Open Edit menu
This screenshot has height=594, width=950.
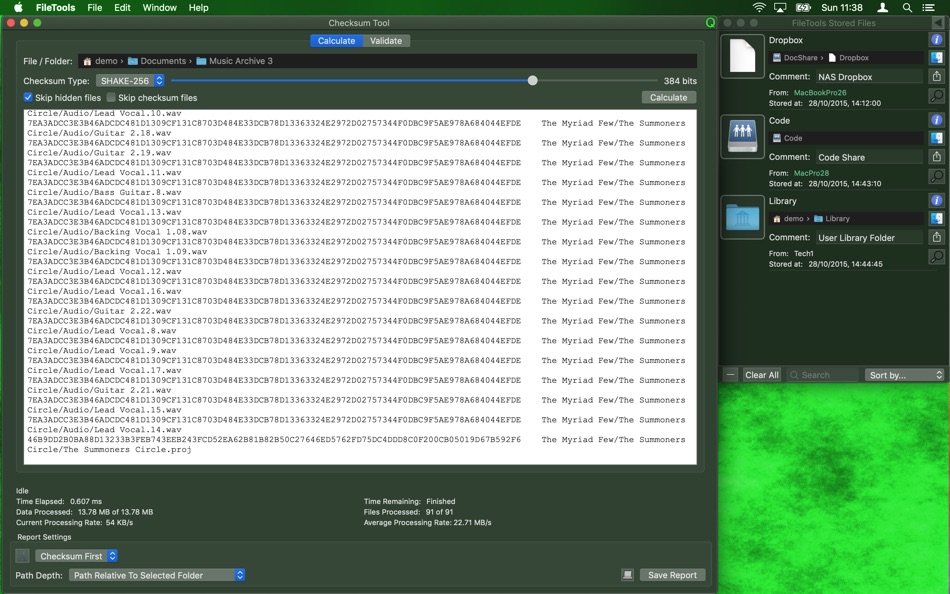pyautogui.click(x=122, y=7)
